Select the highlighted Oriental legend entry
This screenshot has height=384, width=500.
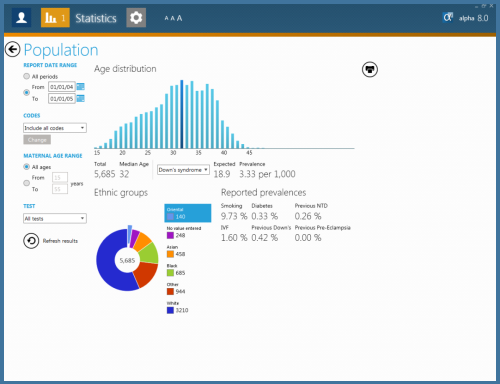(188, 213)
